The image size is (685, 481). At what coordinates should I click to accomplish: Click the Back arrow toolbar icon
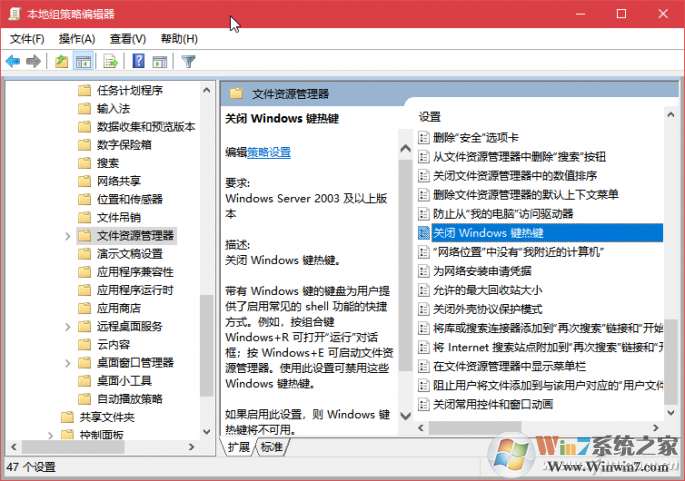tap(13, 62)
